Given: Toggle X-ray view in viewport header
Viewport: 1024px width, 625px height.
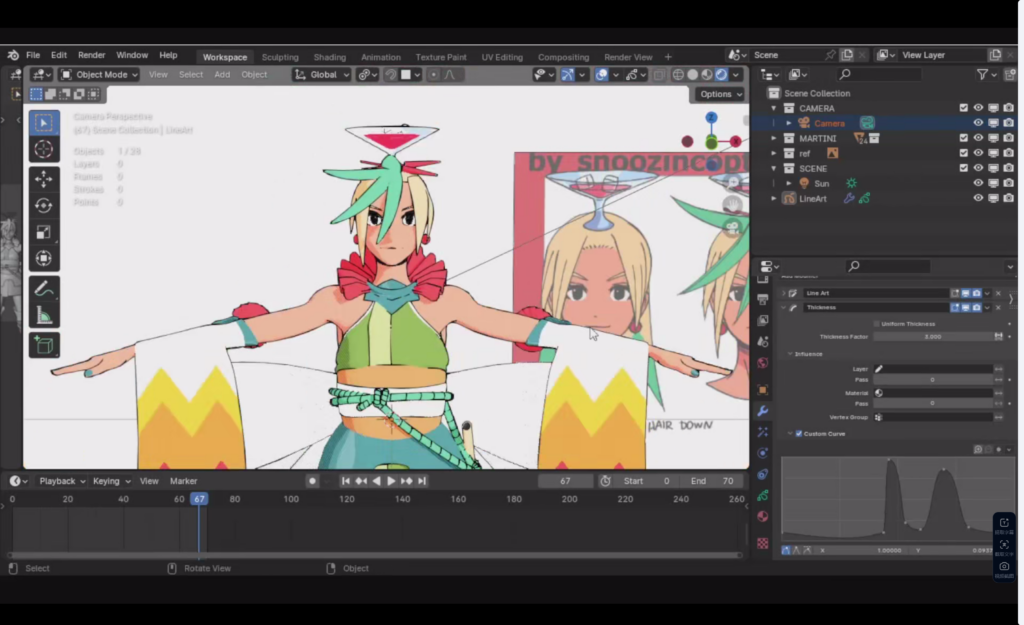Looking at the screenshot, I should (659, 74).
